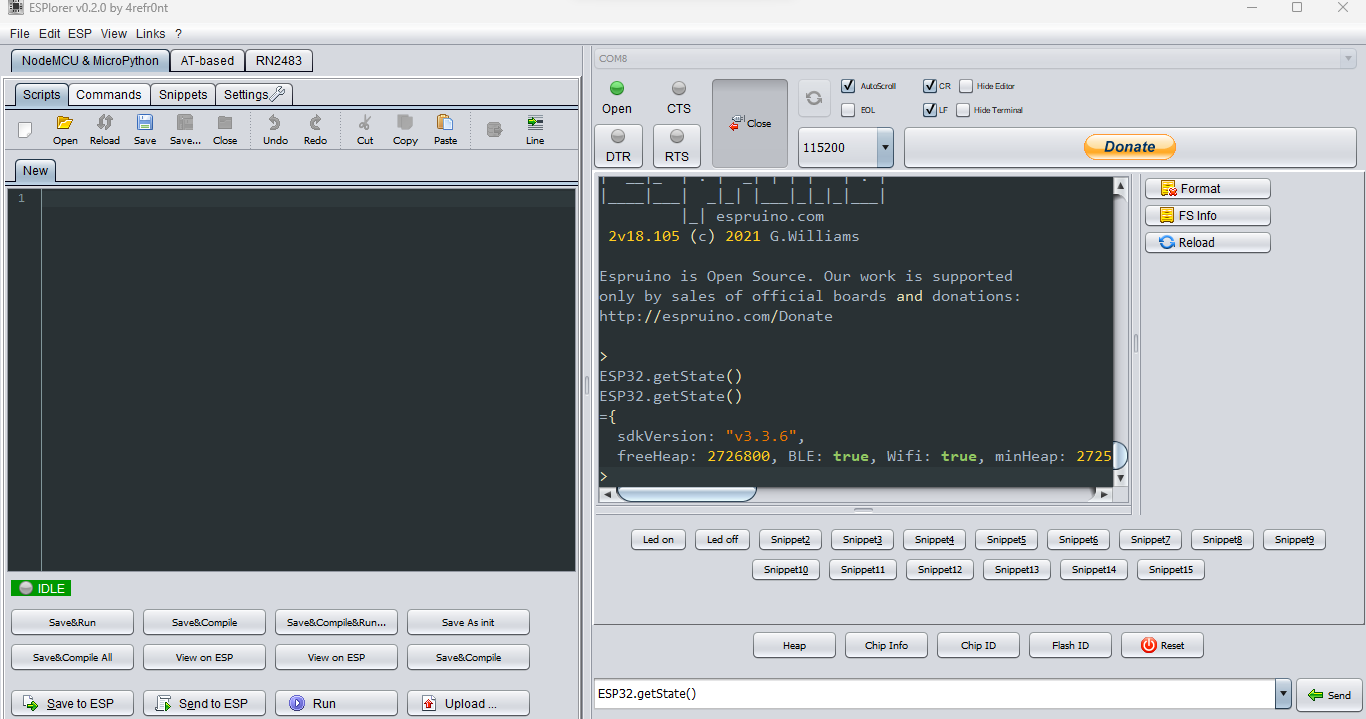This screenshot has width=1366, height=719.
Task: Open the 115200 baud rate dropdown
Action: click(x=885, y=147)
